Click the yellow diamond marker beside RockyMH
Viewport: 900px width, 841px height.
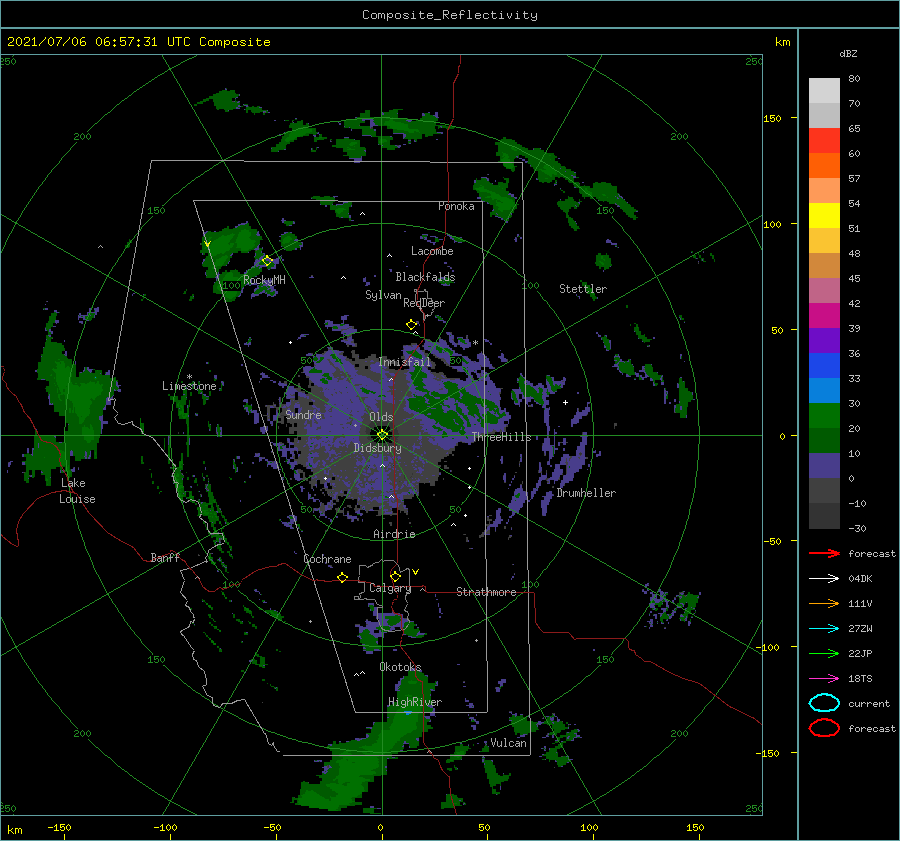(x=267, y=261)
